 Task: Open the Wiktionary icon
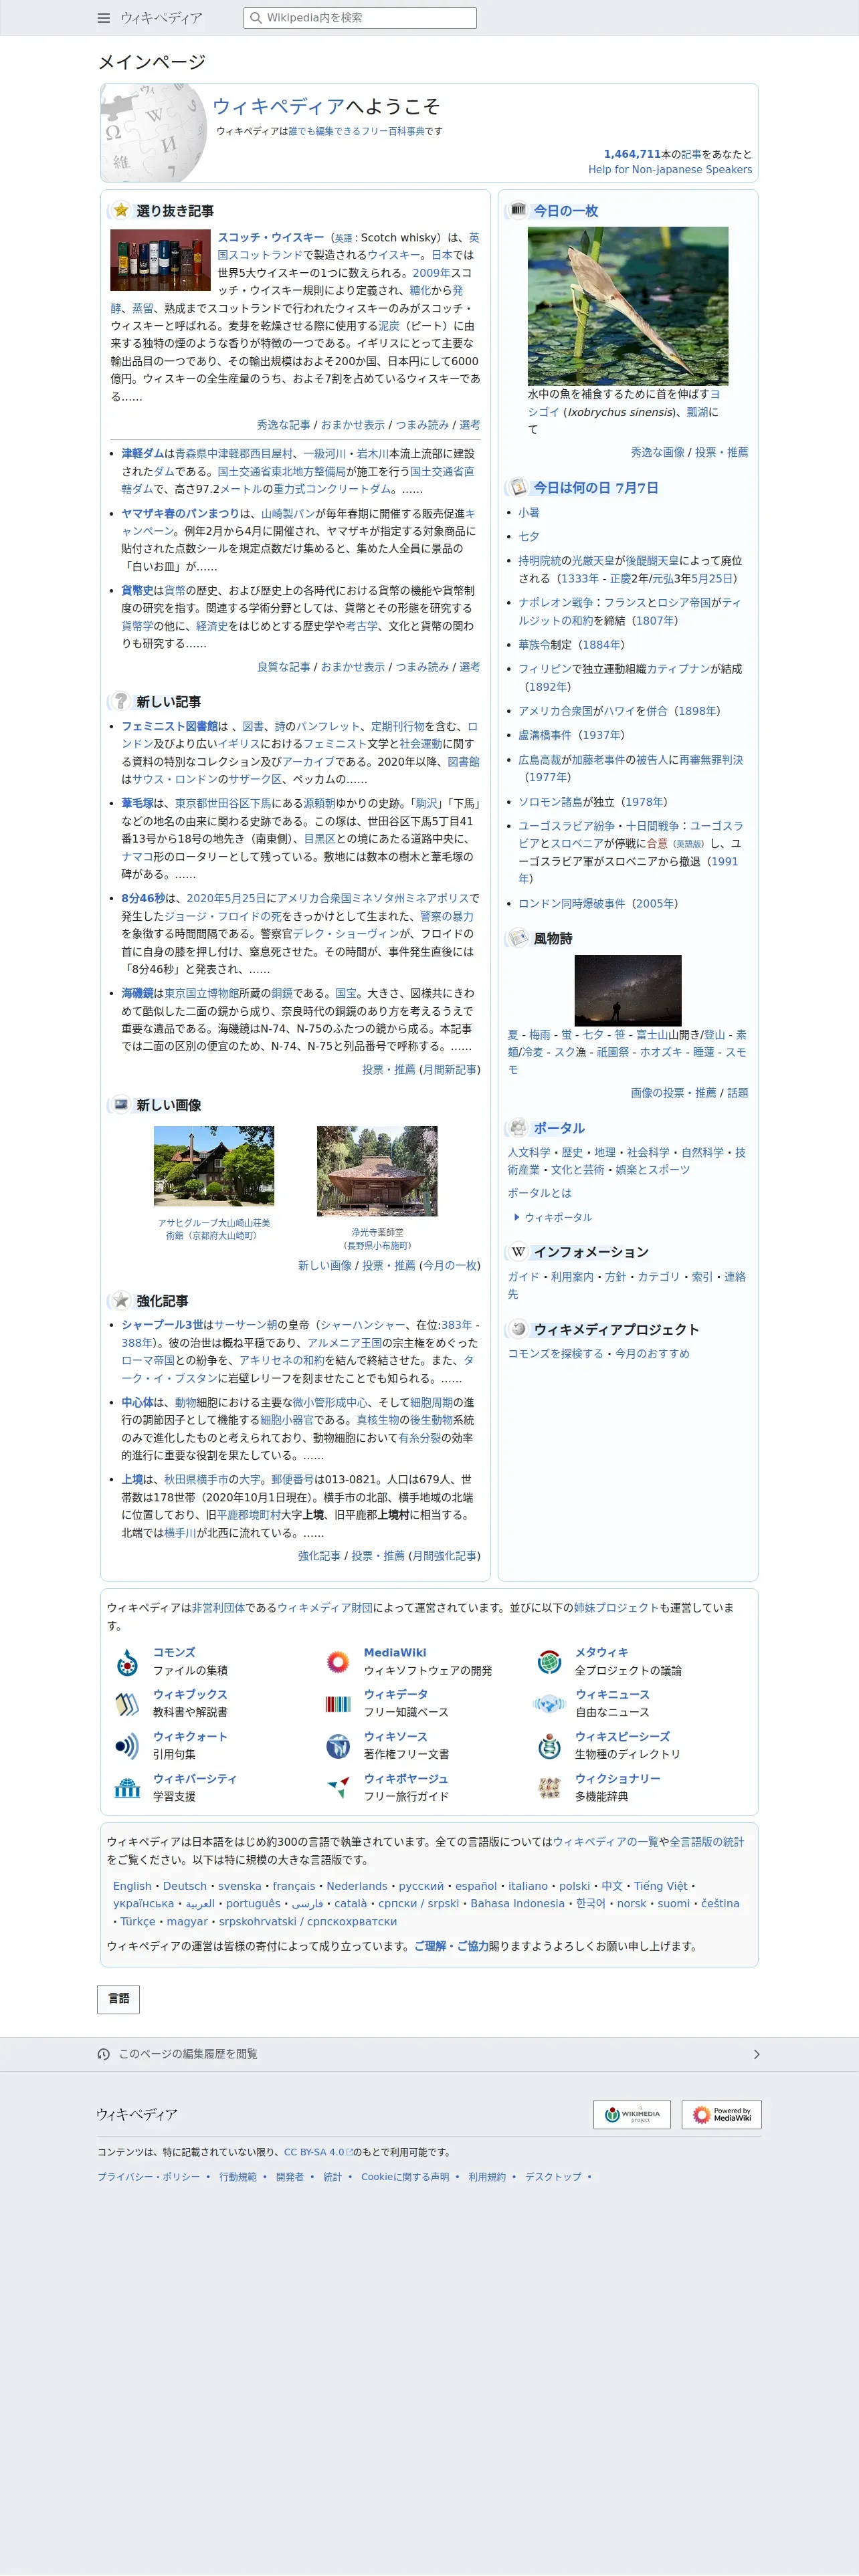coord(549,1788)
